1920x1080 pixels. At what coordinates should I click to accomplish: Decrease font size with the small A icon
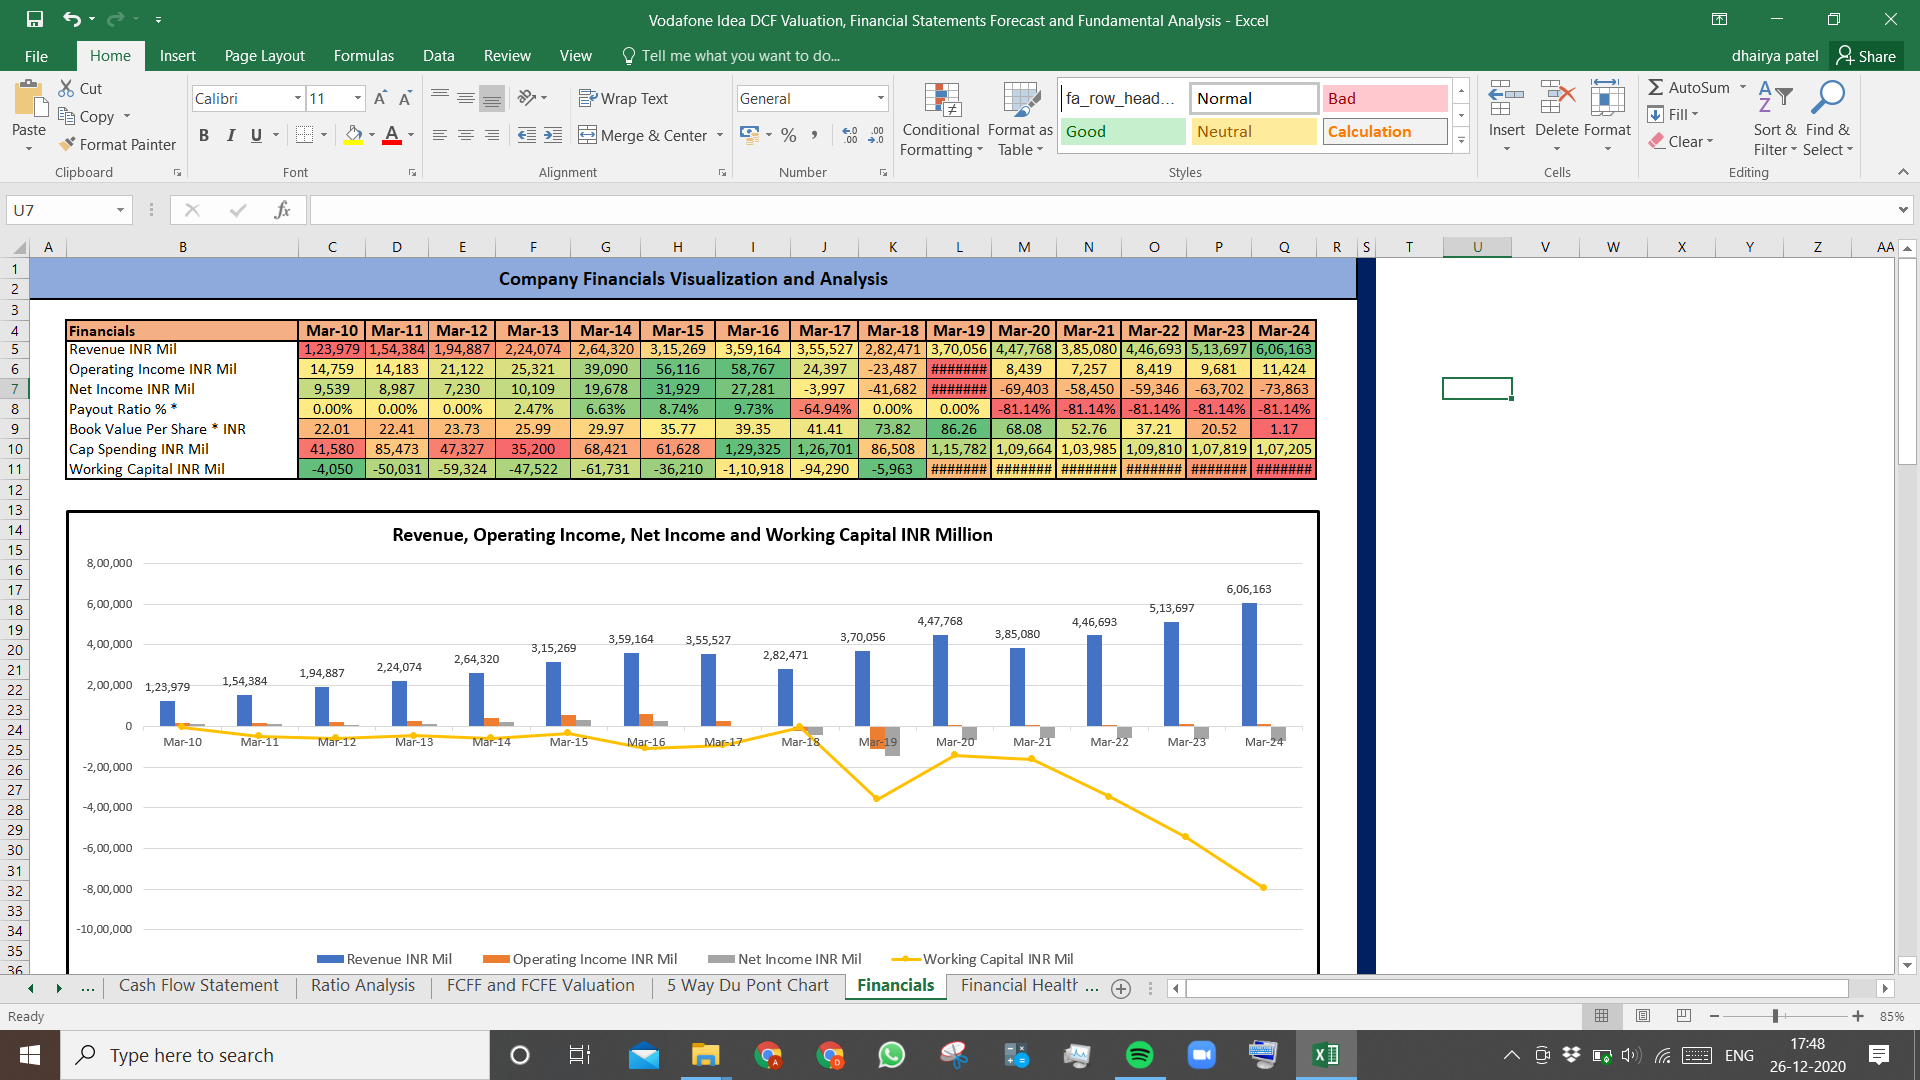[x=405, y=98]
